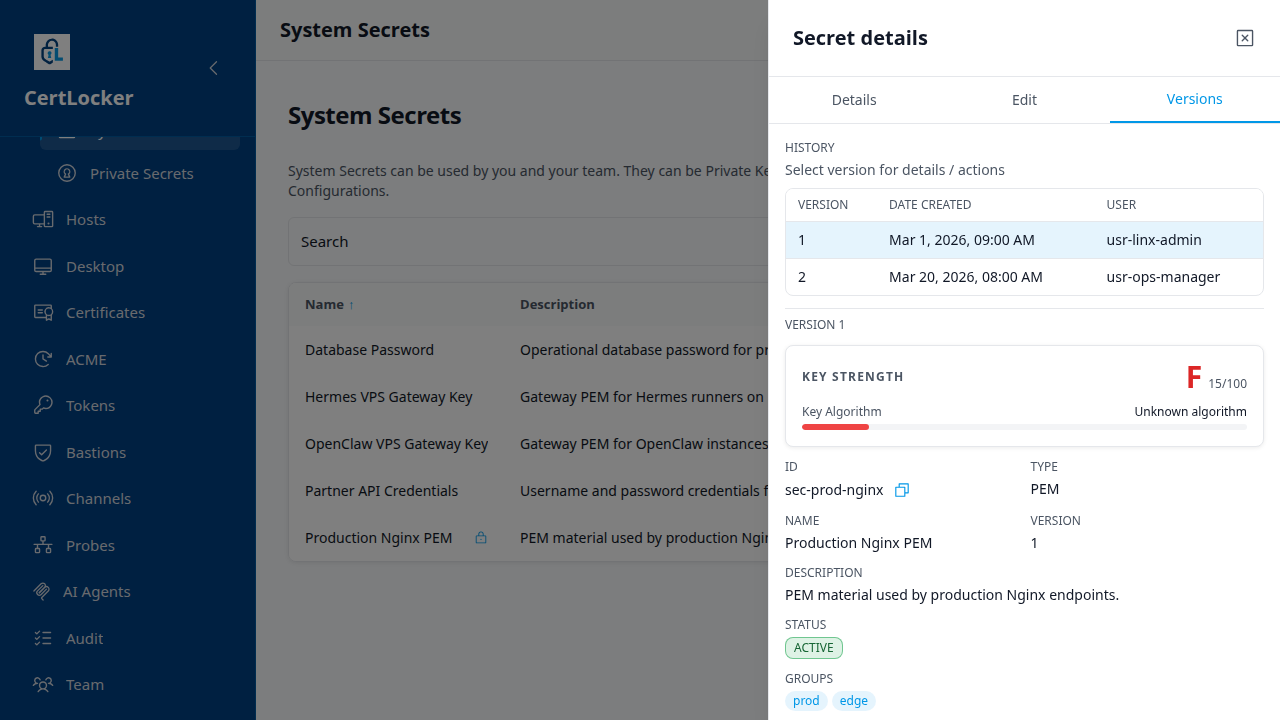Click the Probes network icon
The image size is (1280, 720).
42,546
